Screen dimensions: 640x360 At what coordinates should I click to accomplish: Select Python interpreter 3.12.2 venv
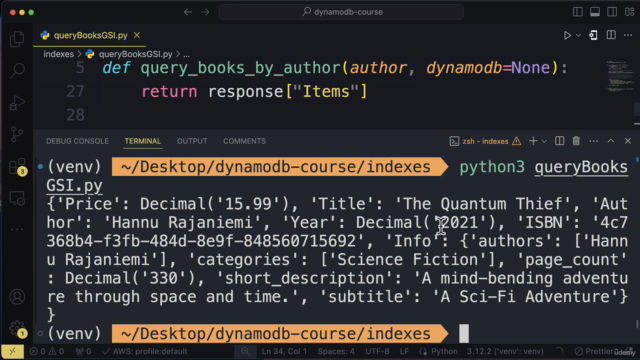click(505, 351)
